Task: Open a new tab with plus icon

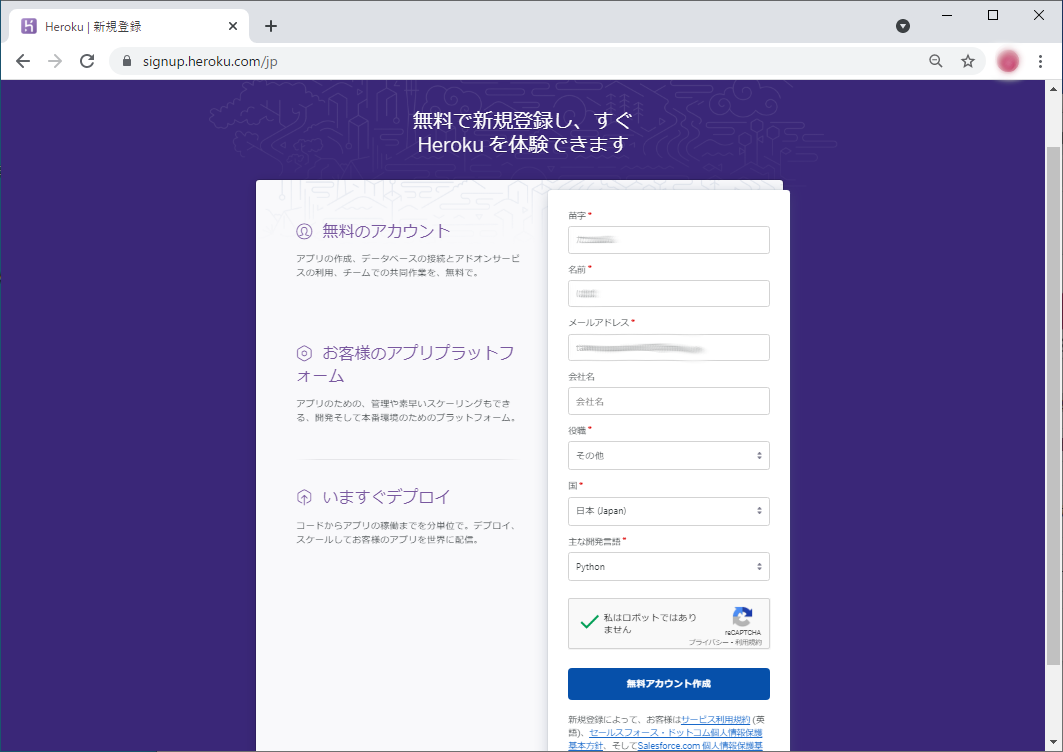Action: pyautogui.click(x=271, y=26)
